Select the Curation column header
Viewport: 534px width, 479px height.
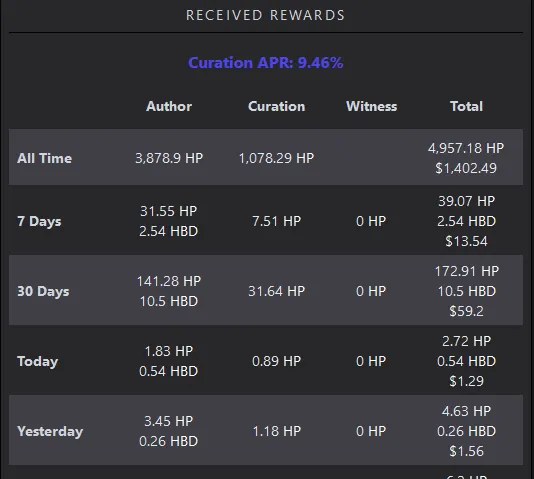pyautogui.click(x=277, y=106)
